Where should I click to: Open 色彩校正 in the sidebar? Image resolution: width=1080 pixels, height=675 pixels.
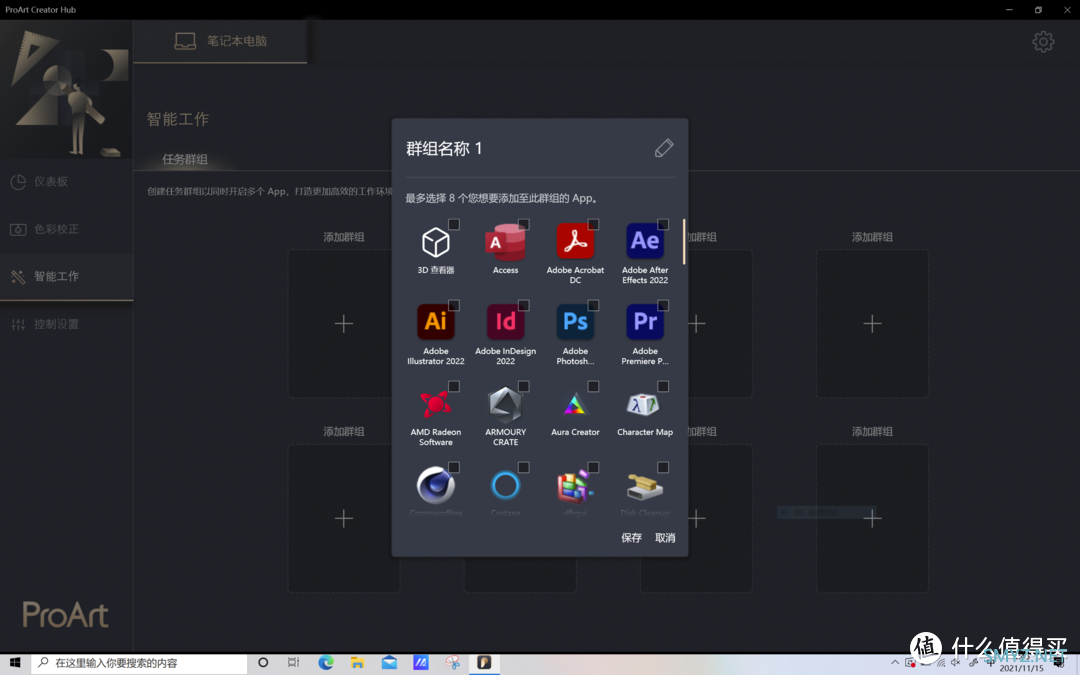(66, 229)
